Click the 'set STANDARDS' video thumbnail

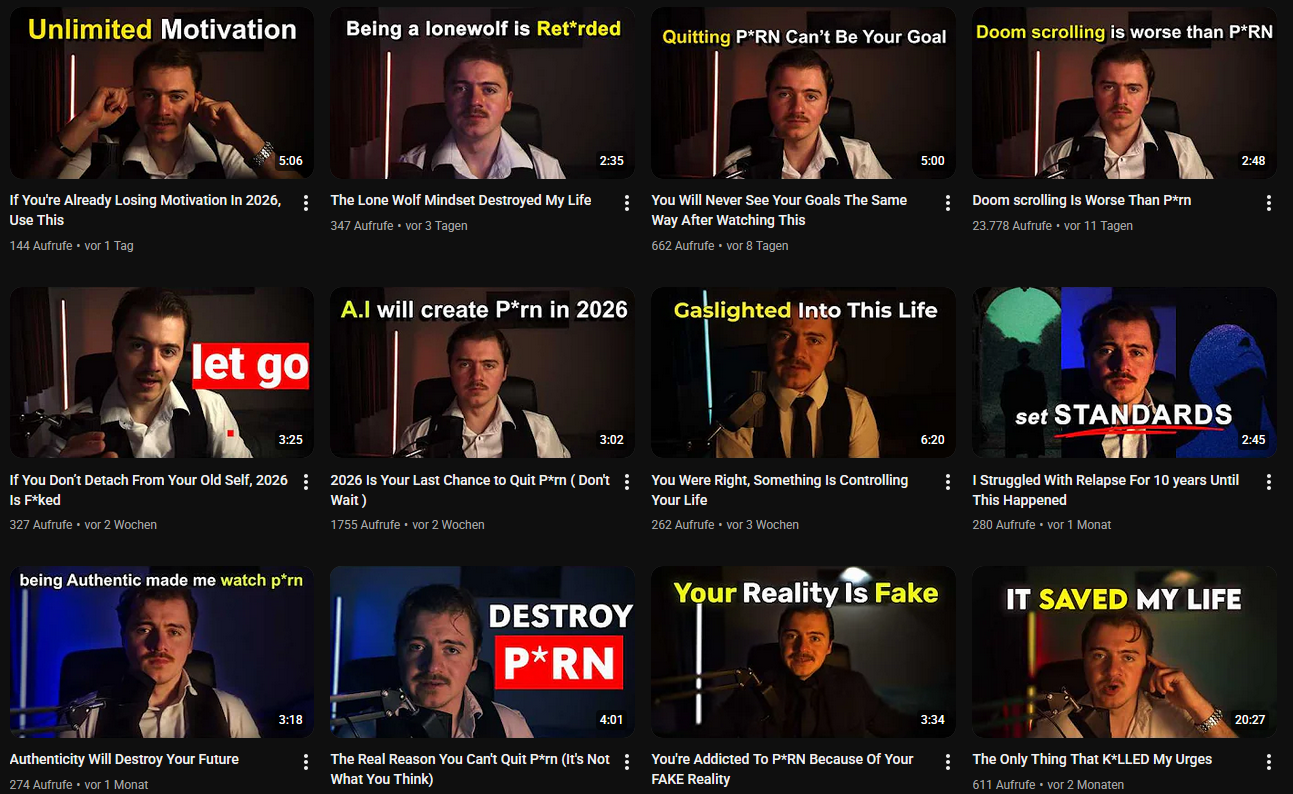(x=1124, y=373)
